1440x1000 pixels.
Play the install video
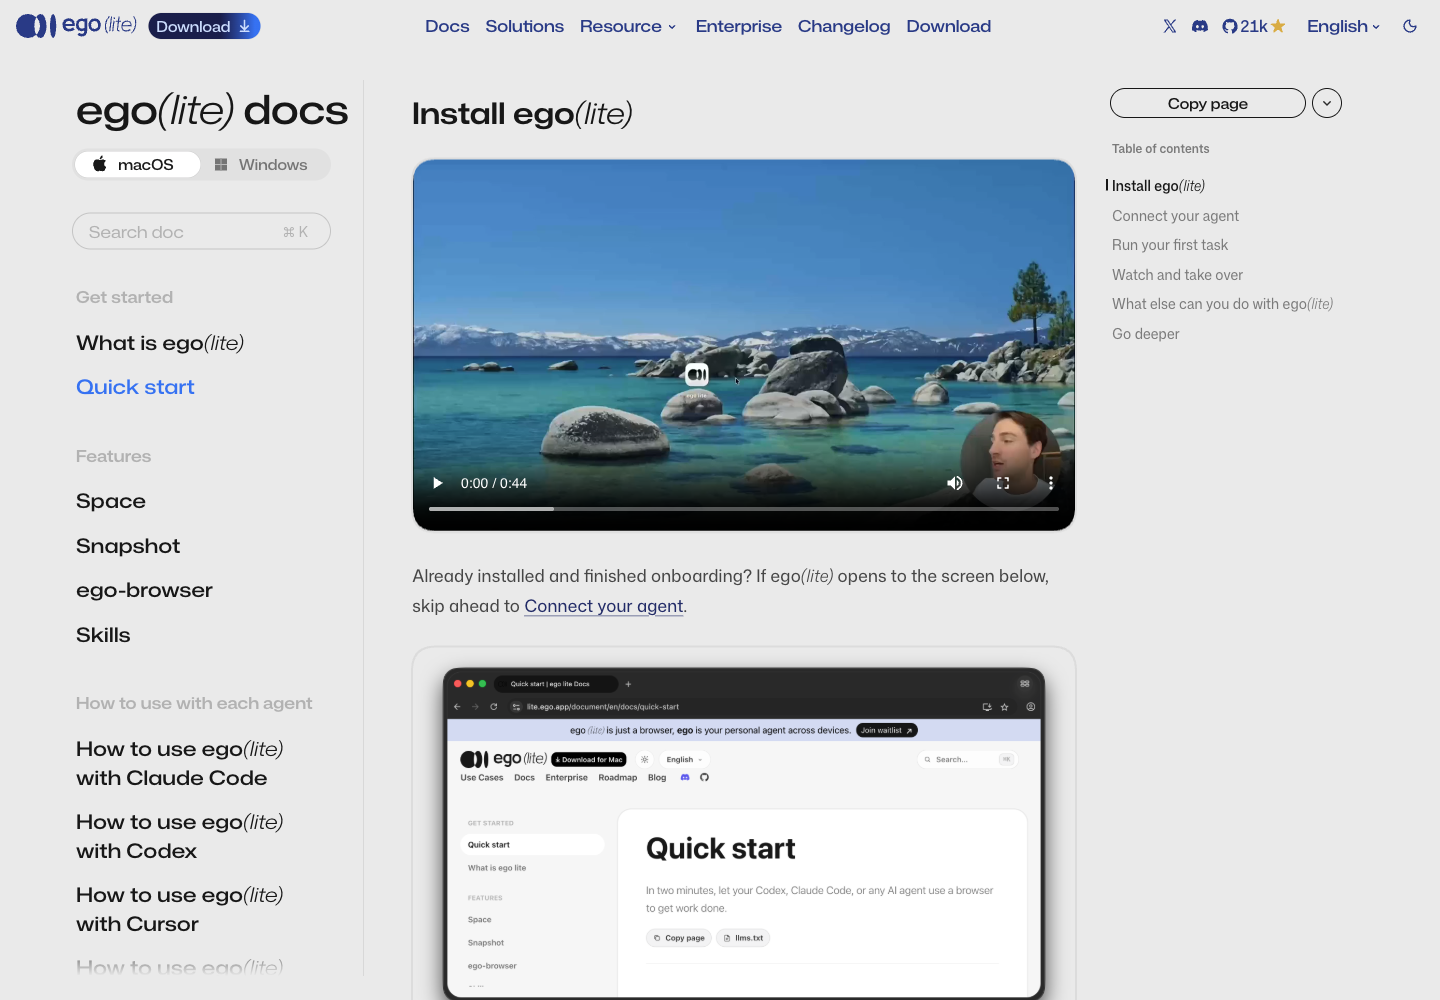(x=437, y=483)
